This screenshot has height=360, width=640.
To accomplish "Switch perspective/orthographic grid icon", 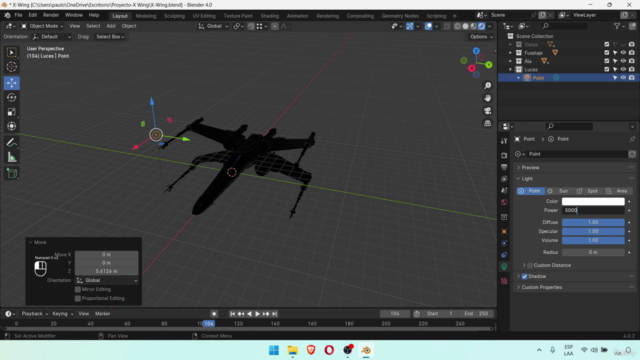I will [x=487, y=123].
